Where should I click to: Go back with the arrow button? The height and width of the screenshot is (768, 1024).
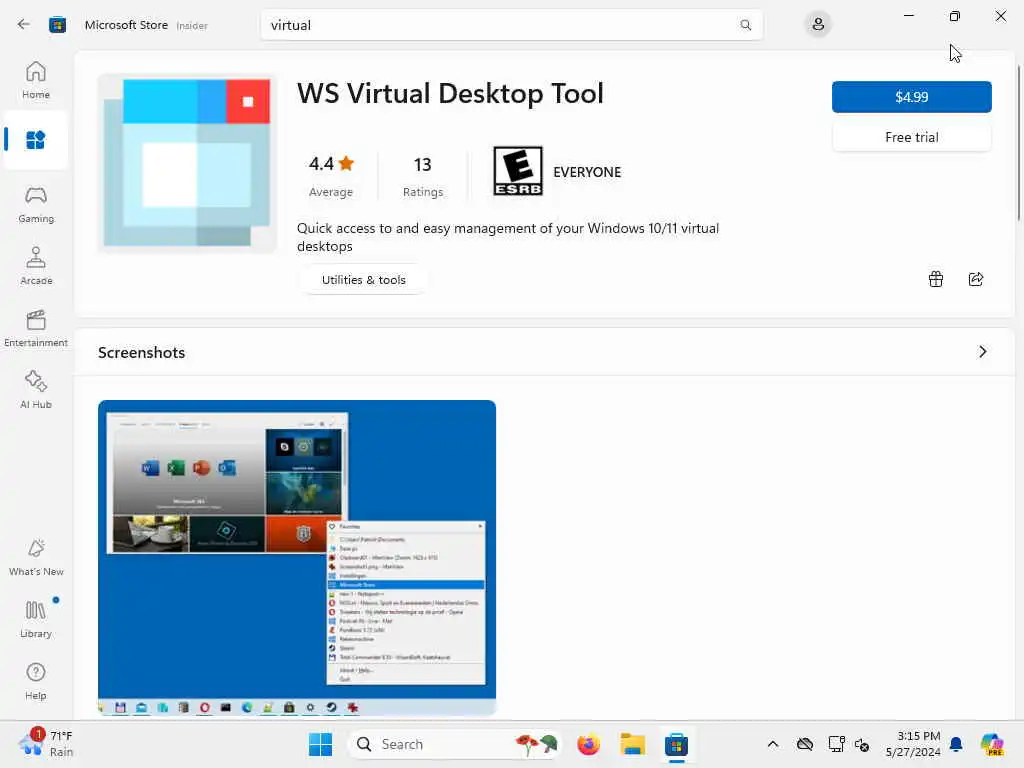pos(24,25)
